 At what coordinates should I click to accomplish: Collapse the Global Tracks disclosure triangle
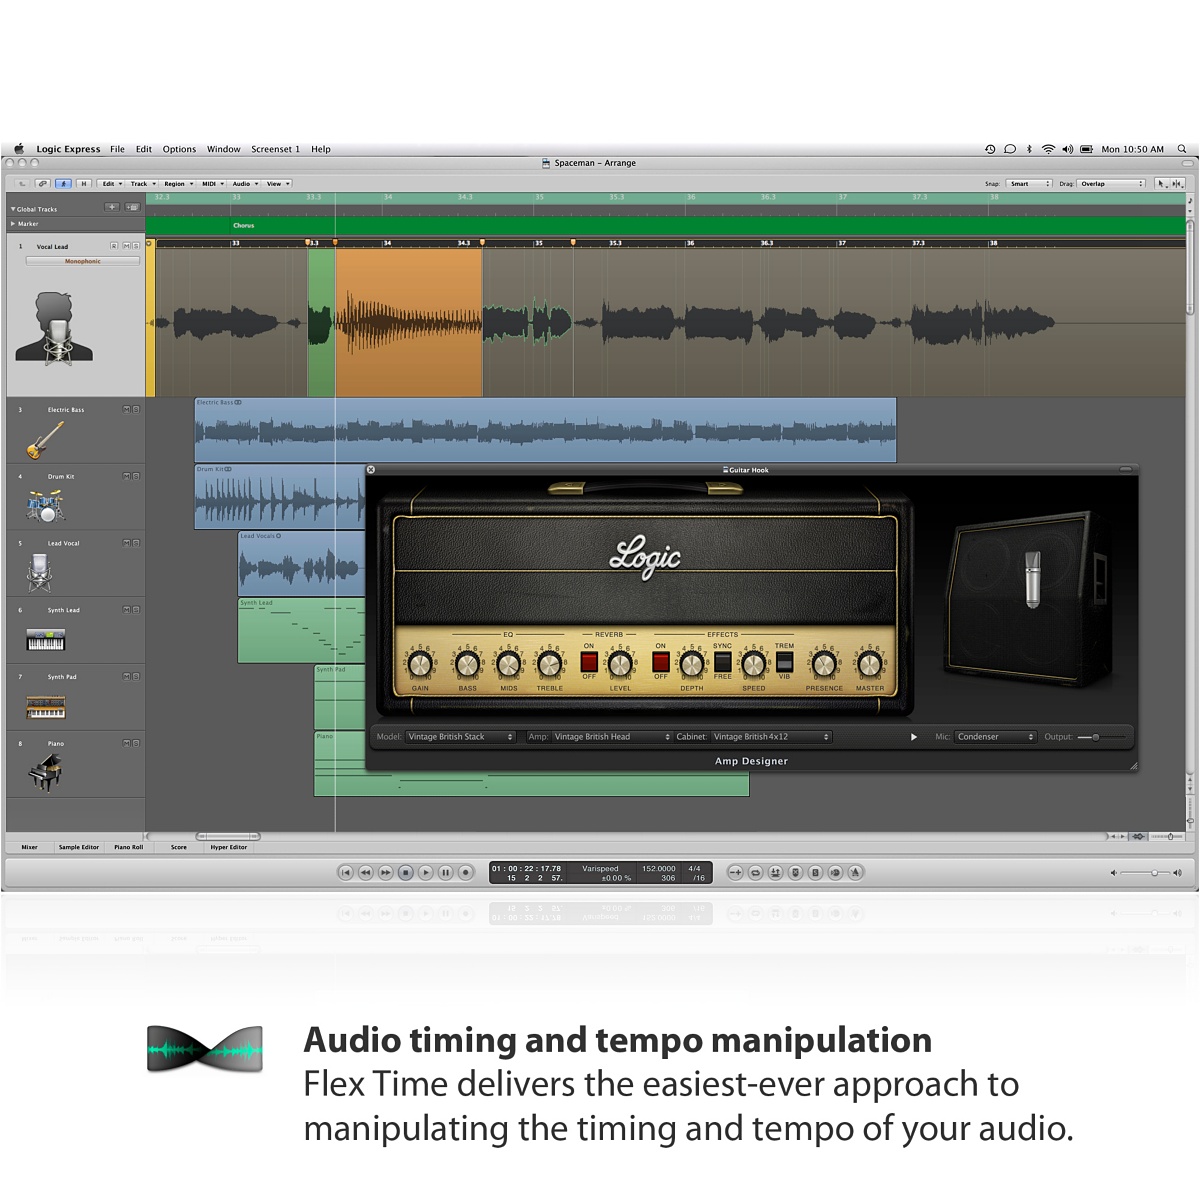(13, 209)
